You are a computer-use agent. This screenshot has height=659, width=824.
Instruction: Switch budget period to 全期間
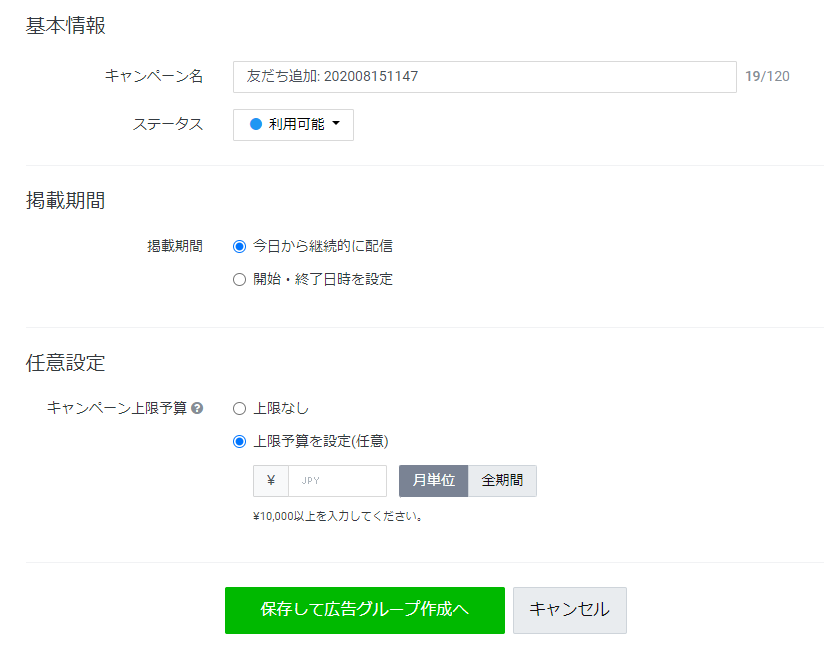point(502,480)
